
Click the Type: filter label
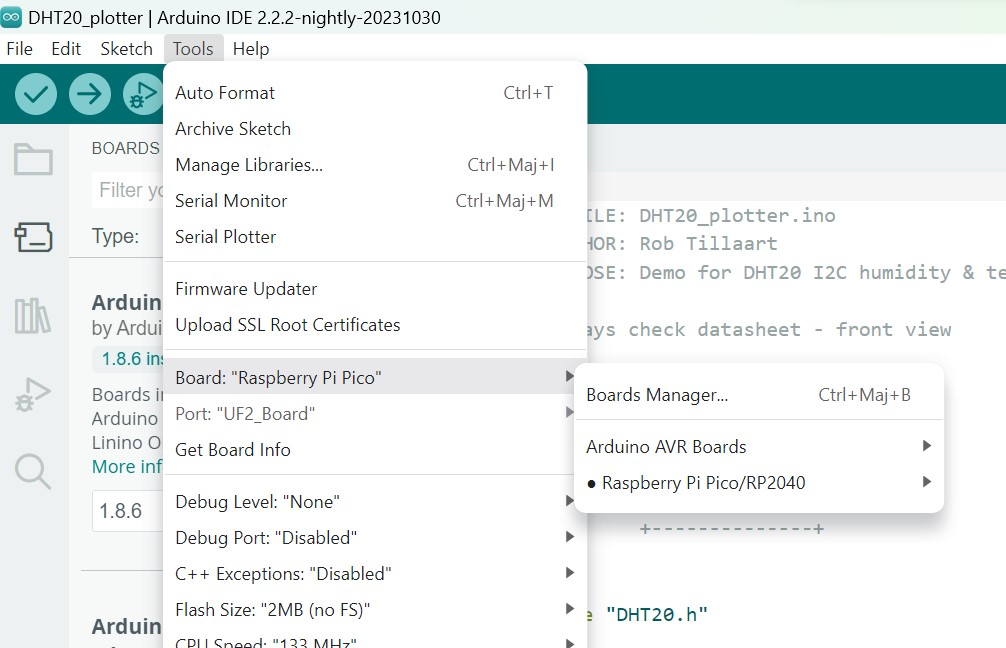[115, 236]
